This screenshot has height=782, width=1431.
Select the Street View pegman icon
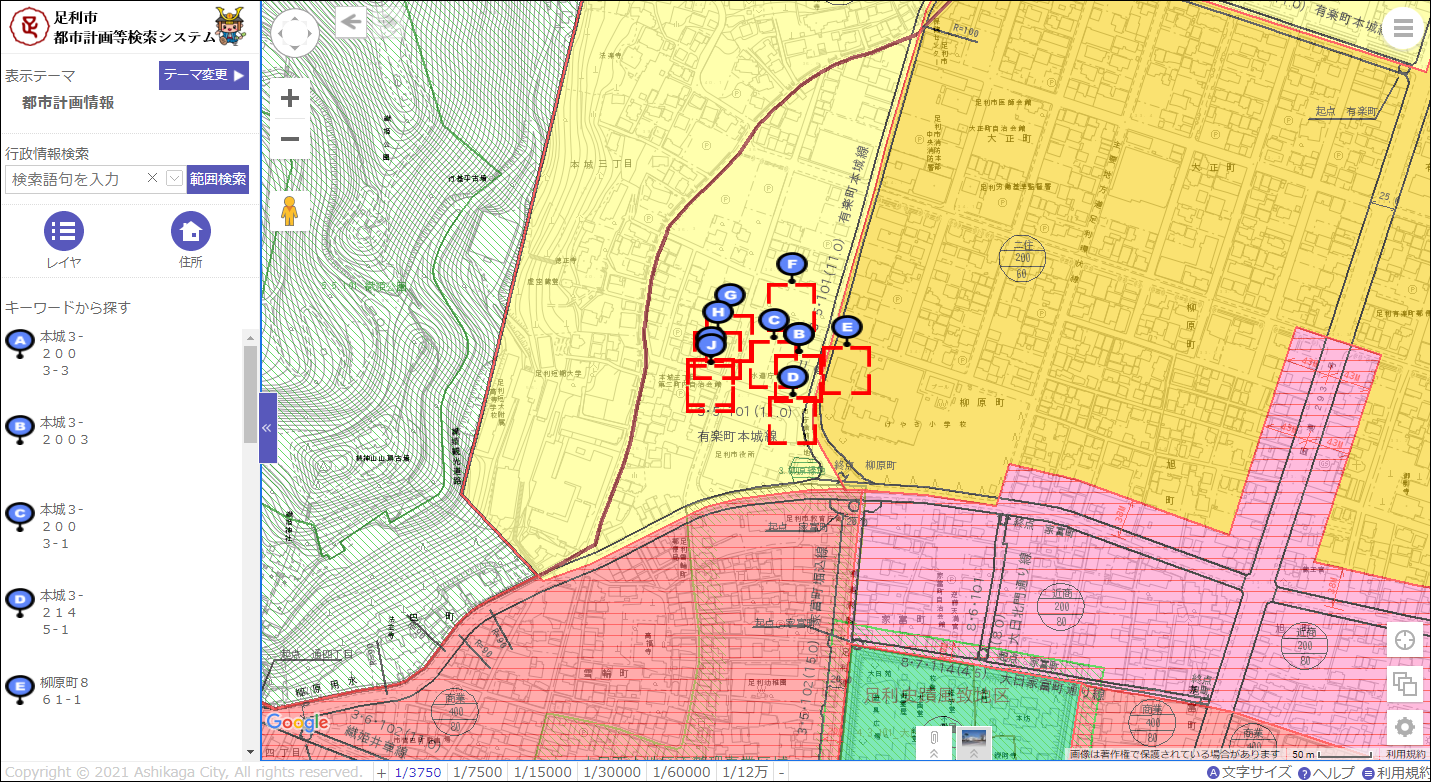click(290, 212)
